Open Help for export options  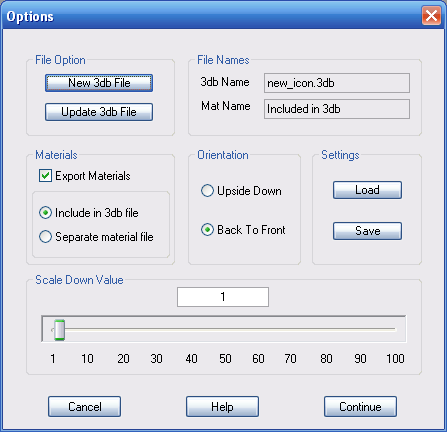[222, 407]
